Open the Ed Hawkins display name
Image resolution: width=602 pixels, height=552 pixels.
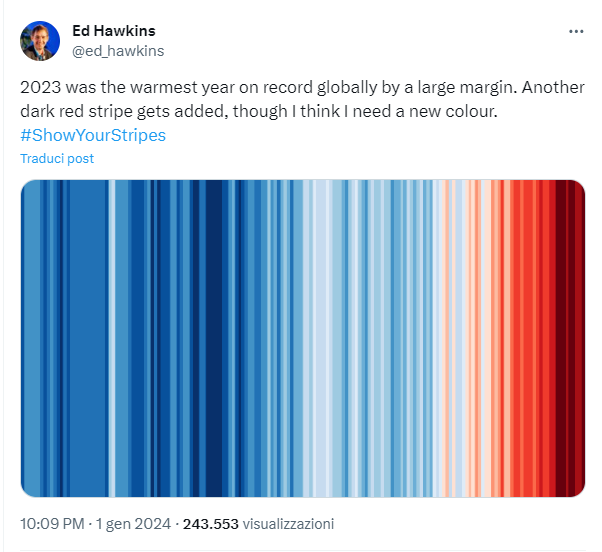(x=114, y=31)
